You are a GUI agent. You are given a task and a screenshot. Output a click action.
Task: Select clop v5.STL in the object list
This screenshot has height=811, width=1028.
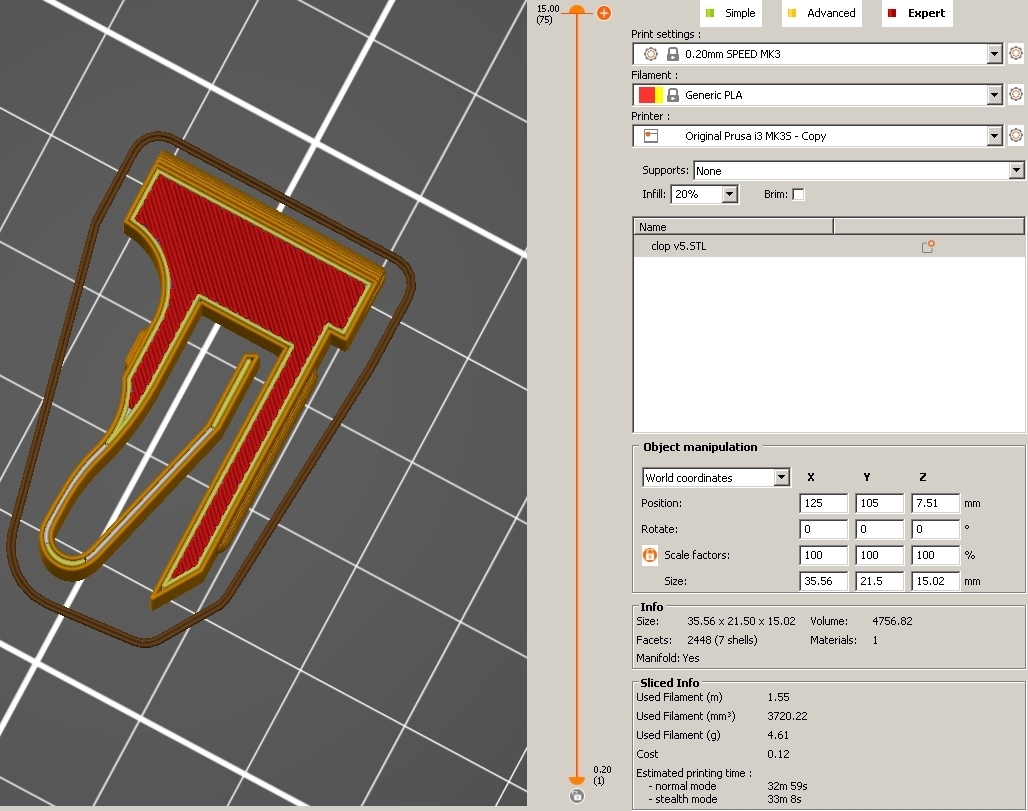click(678, 246)
